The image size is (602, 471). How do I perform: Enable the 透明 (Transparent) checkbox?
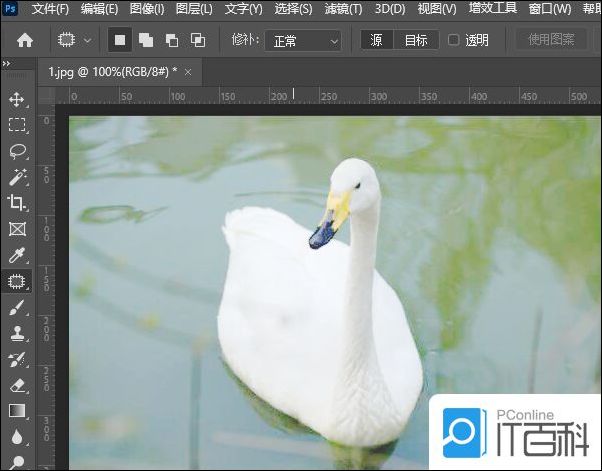(x=453, y=40)
